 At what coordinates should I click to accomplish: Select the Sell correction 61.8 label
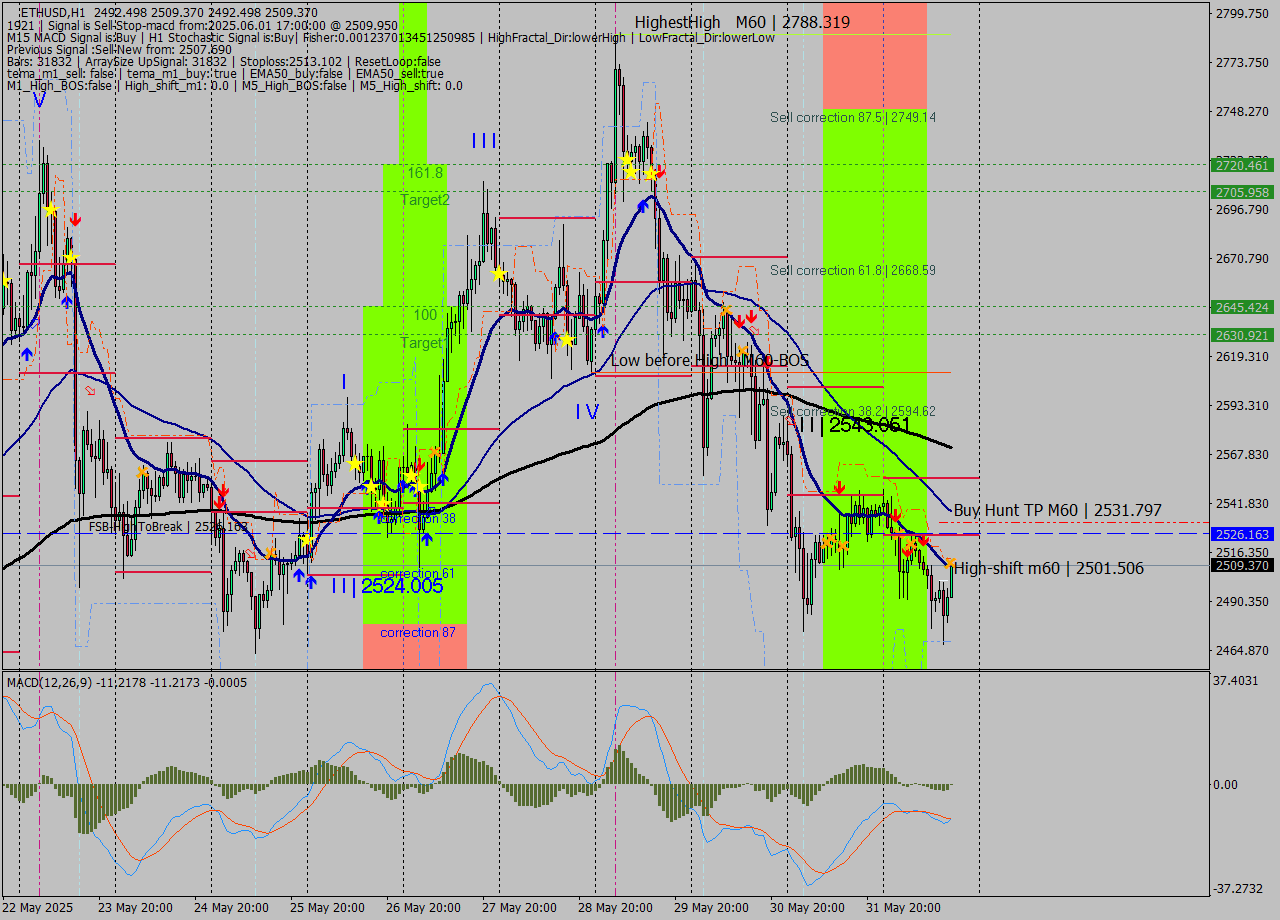click(x=852, y=270)
